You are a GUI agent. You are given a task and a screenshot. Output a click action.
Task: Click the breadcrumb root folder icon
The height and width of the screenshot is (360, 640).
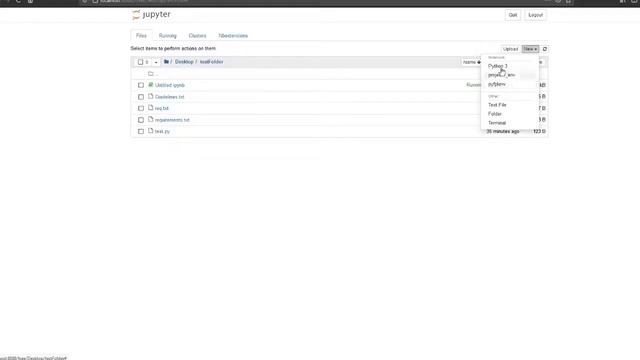click(166, 62)
